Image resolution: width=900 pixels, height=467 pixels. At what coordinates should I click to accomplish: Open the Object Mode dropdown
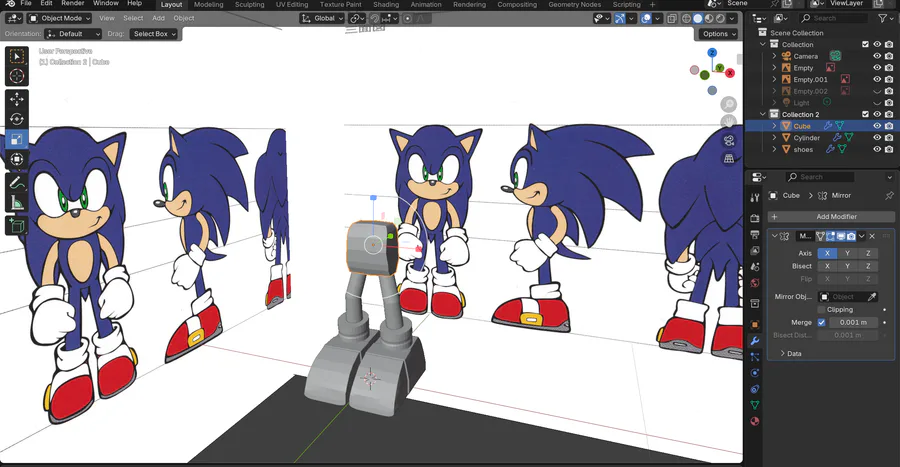click(60, 18)
